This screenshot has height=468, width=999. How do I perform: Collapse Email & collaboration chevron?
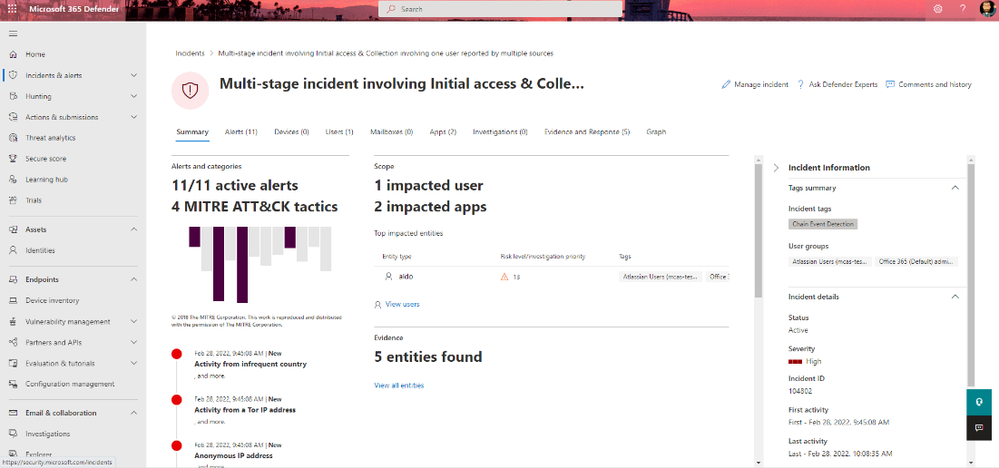[x=134, y=413]
